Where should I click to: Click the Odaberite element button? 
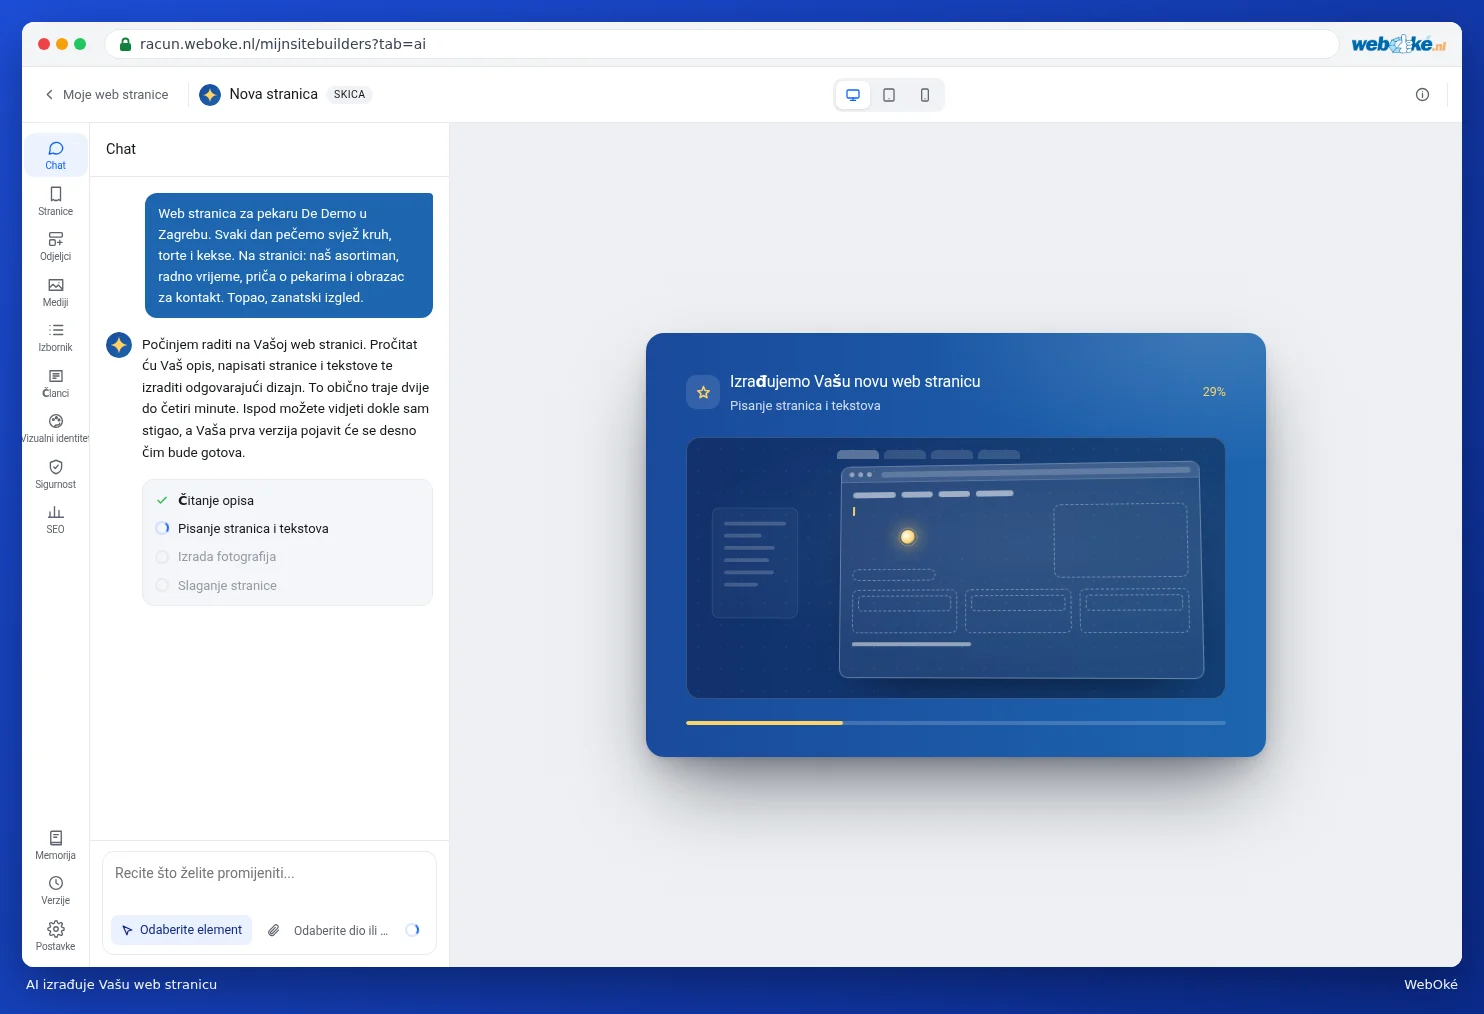182,930
